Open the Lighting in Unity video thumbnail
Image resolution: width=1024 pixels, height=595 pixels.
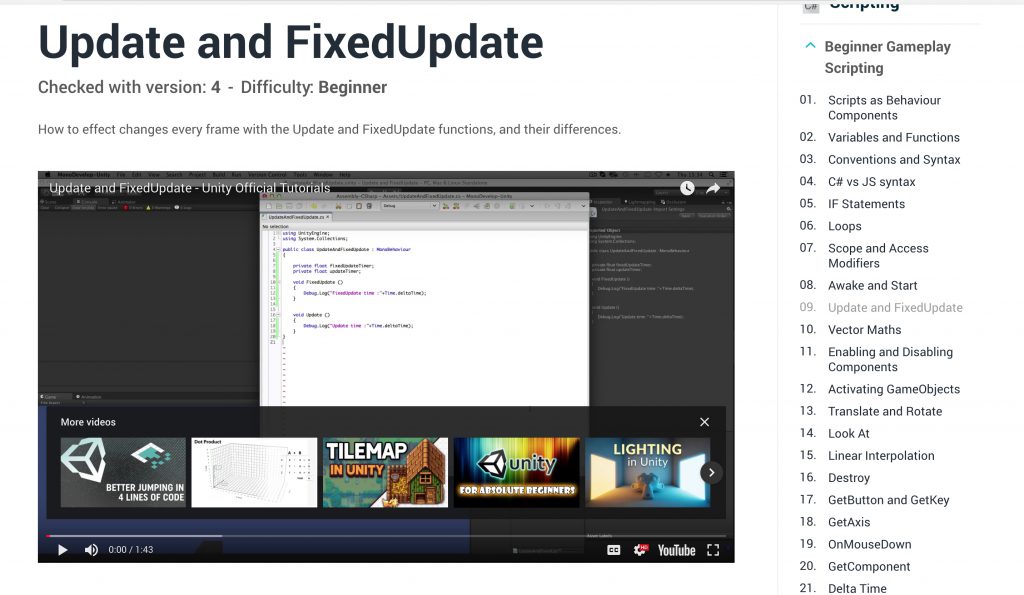click(647, 472)
